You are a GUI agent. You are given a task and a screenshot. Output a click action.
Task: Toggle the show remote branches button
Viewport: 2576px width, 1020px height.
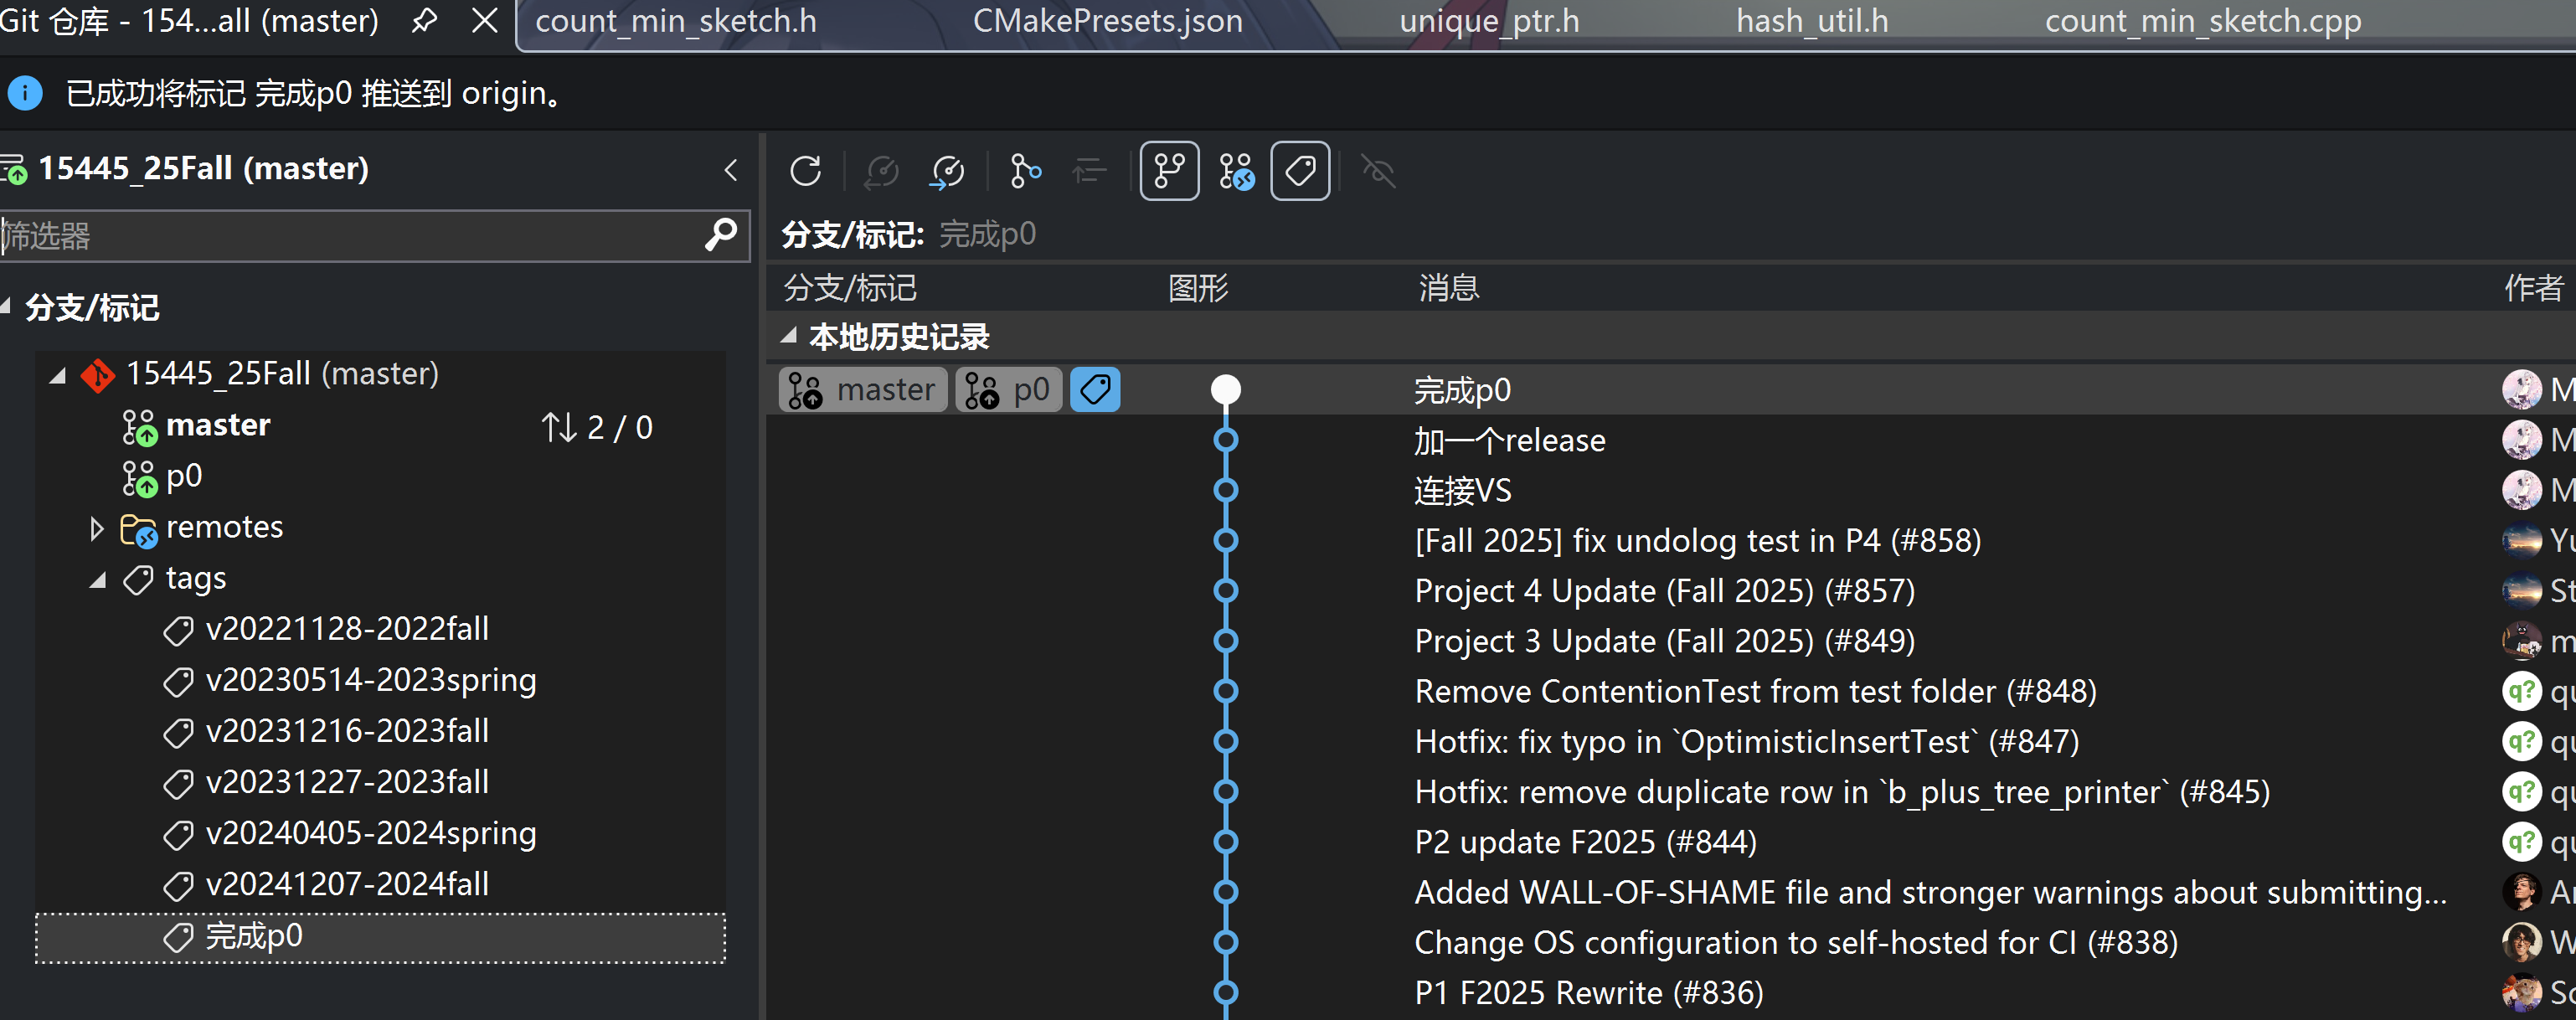pos(1236,171)
